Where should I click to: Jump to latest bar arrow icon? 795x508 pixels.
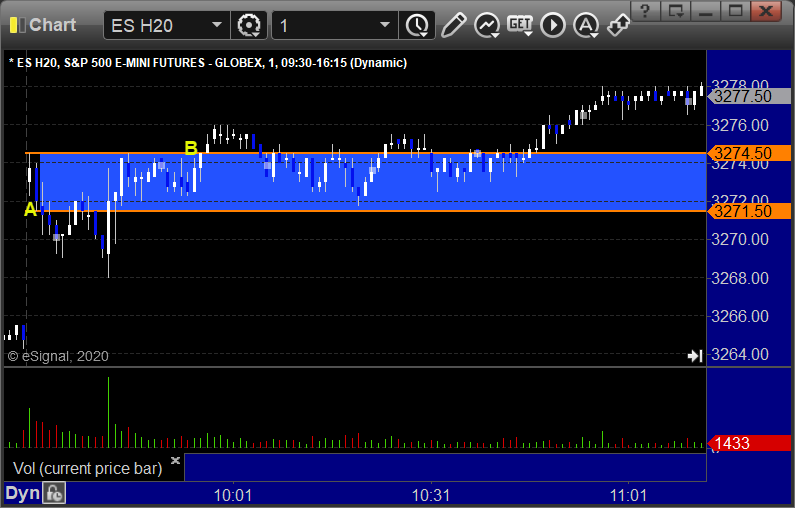pos(695,356)
